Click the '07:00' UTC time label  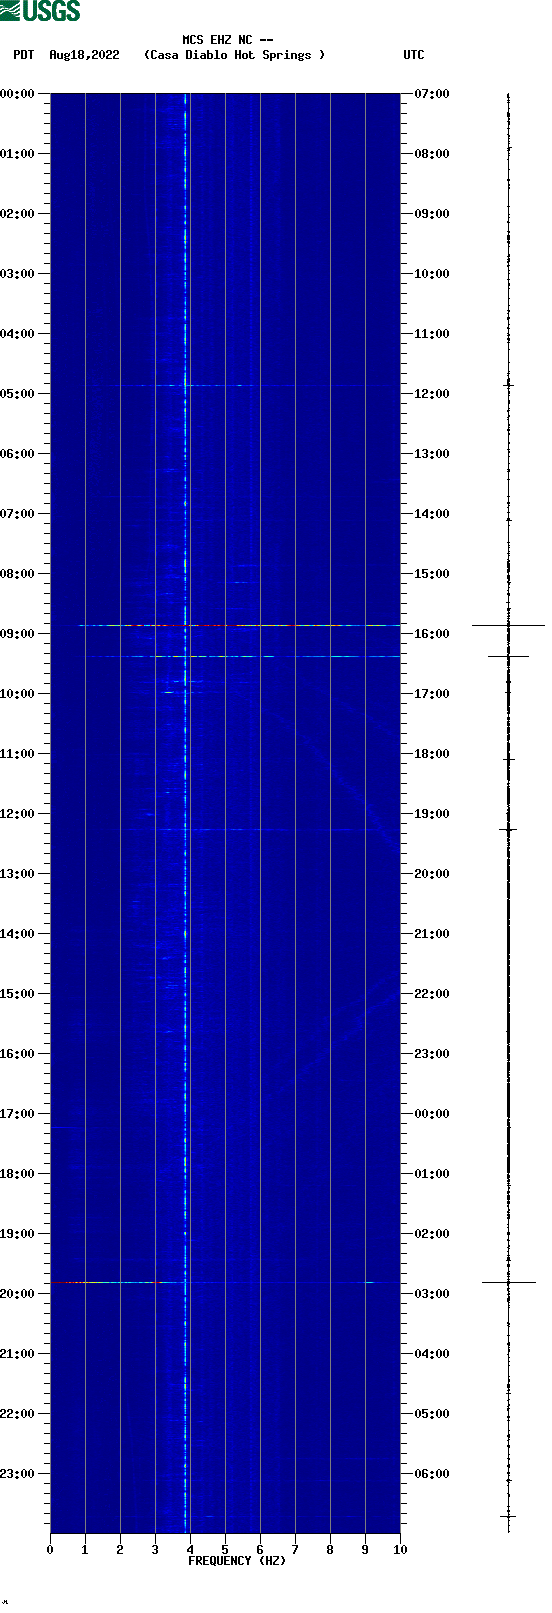432,94
